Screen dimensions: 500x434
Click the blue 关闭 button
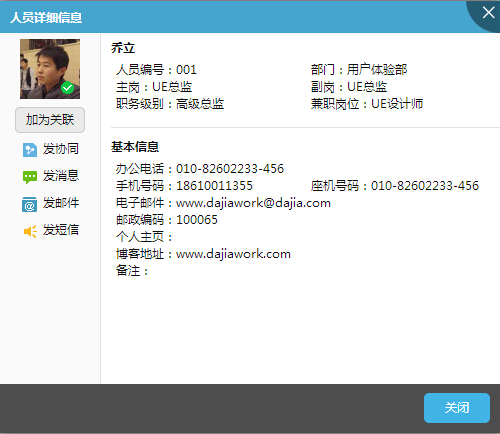click(x=457, y=407)
